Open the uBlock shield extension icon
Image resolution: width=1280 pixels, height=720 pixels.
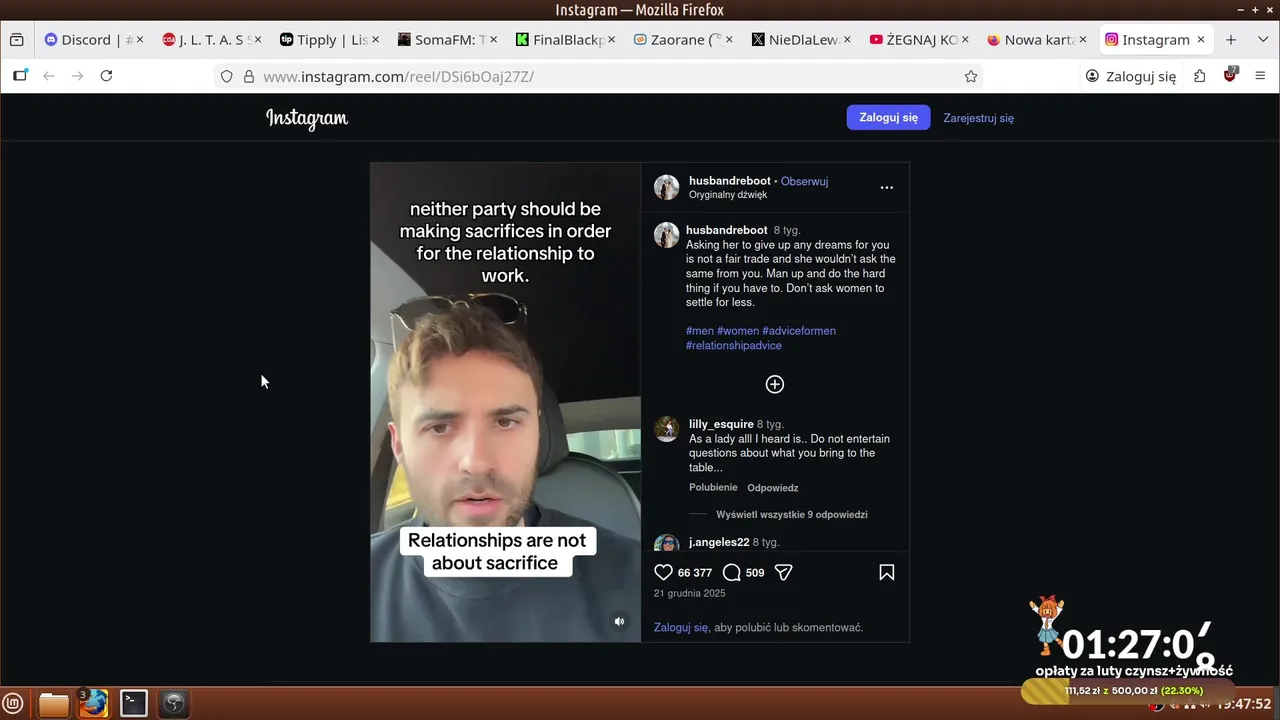1230,76
